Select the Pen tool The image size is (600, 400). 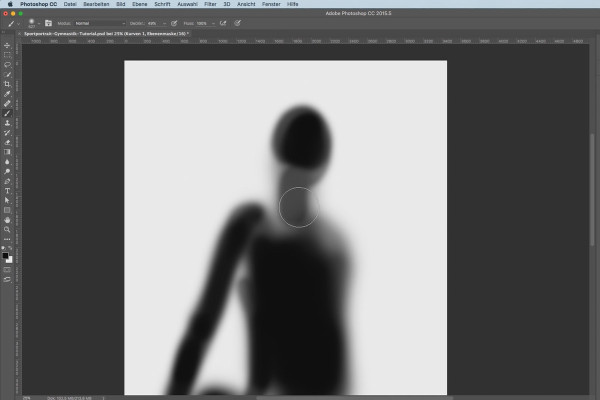(x=7, y=181)
